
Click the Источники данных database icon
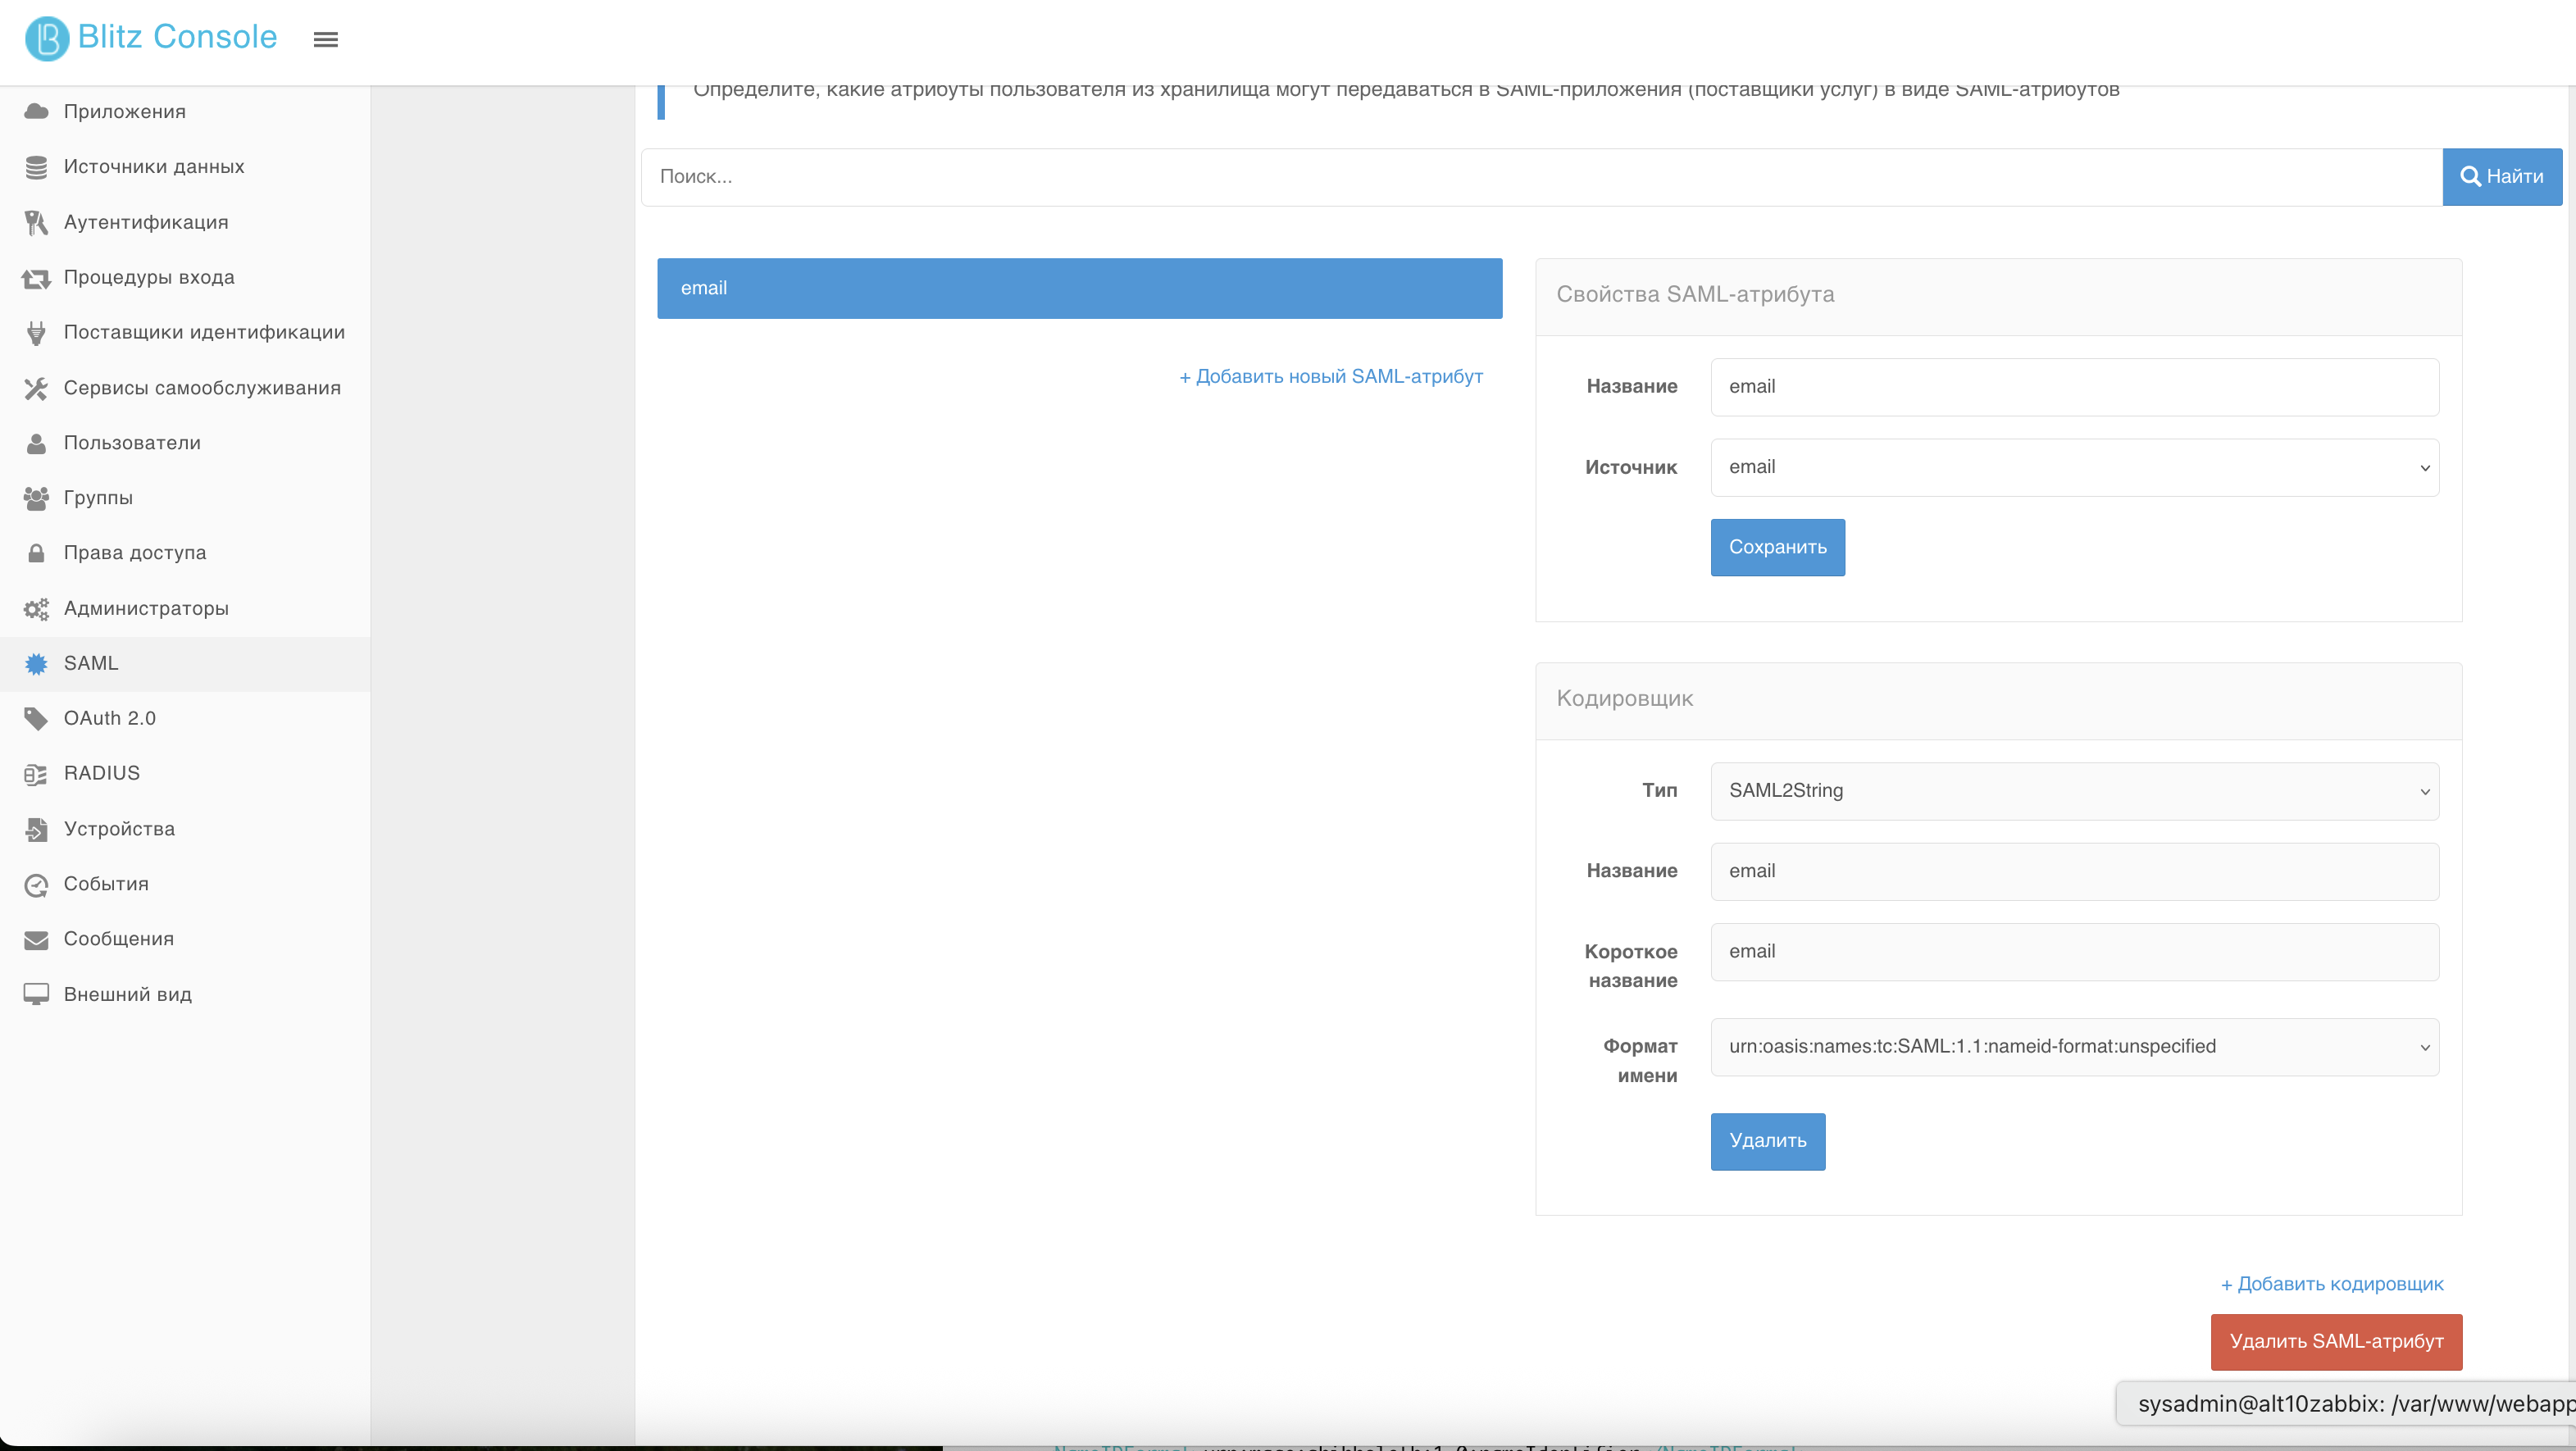[x=36, y=167]
